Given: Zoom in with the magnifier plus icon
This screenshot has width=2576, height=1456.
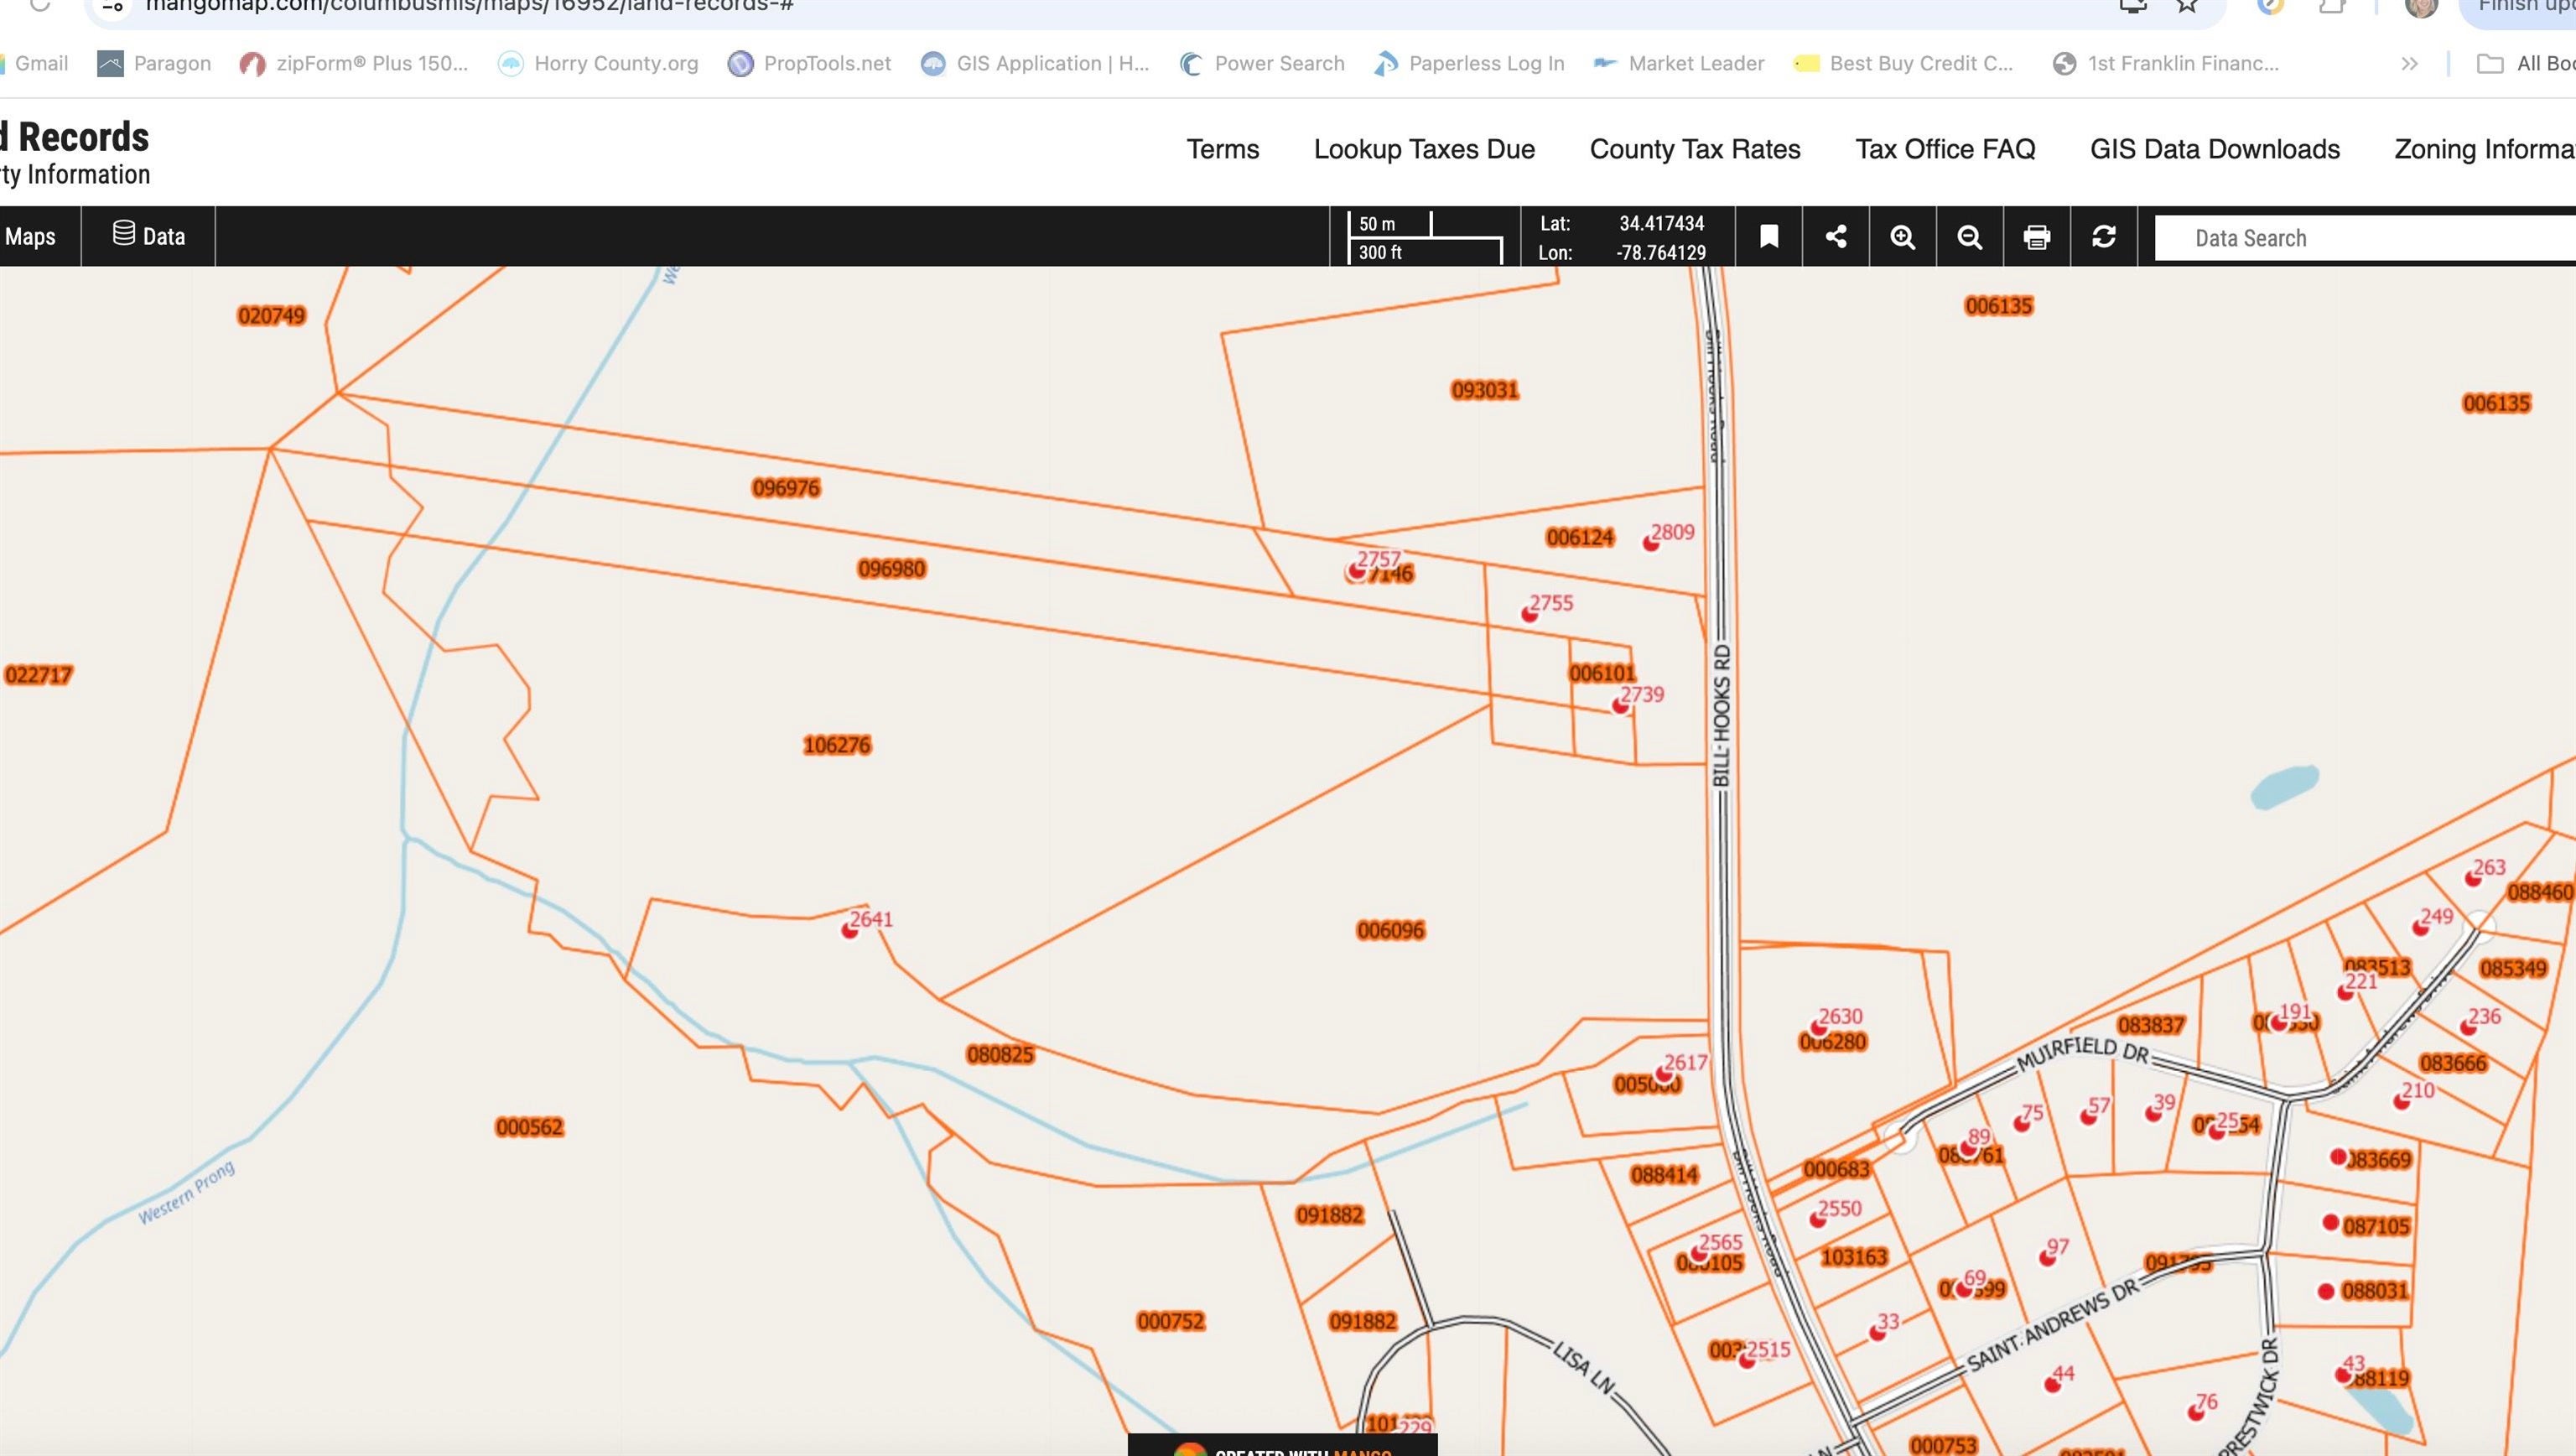Looking at the screenshot, I should 1902,237.
